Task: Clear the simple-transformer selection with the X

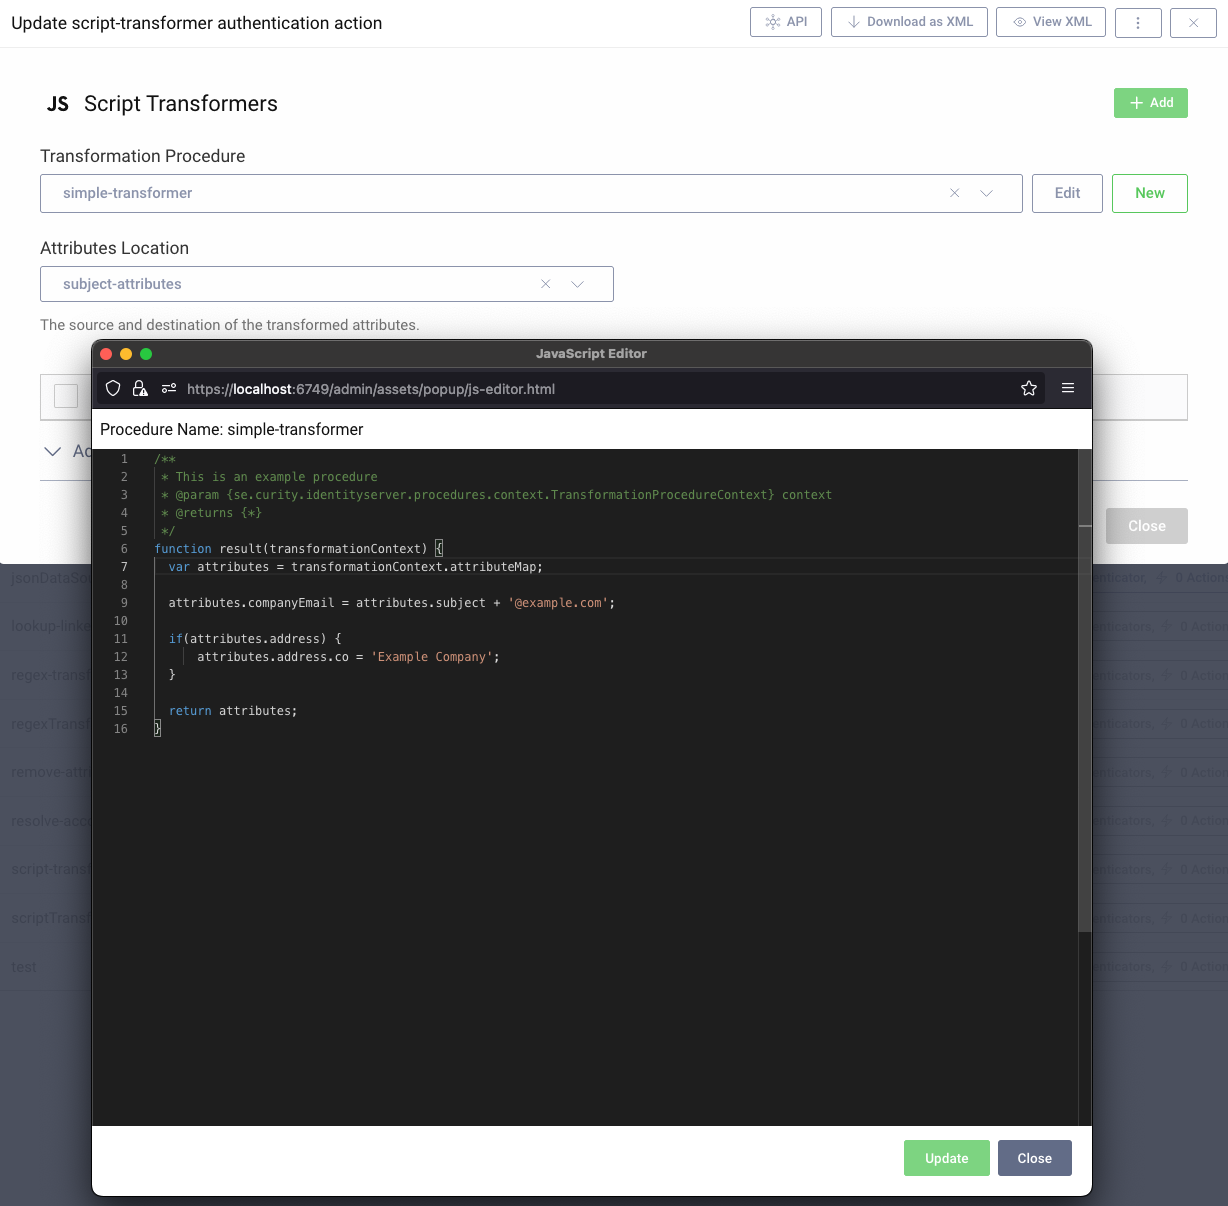Action: click(x=955, y=193)
